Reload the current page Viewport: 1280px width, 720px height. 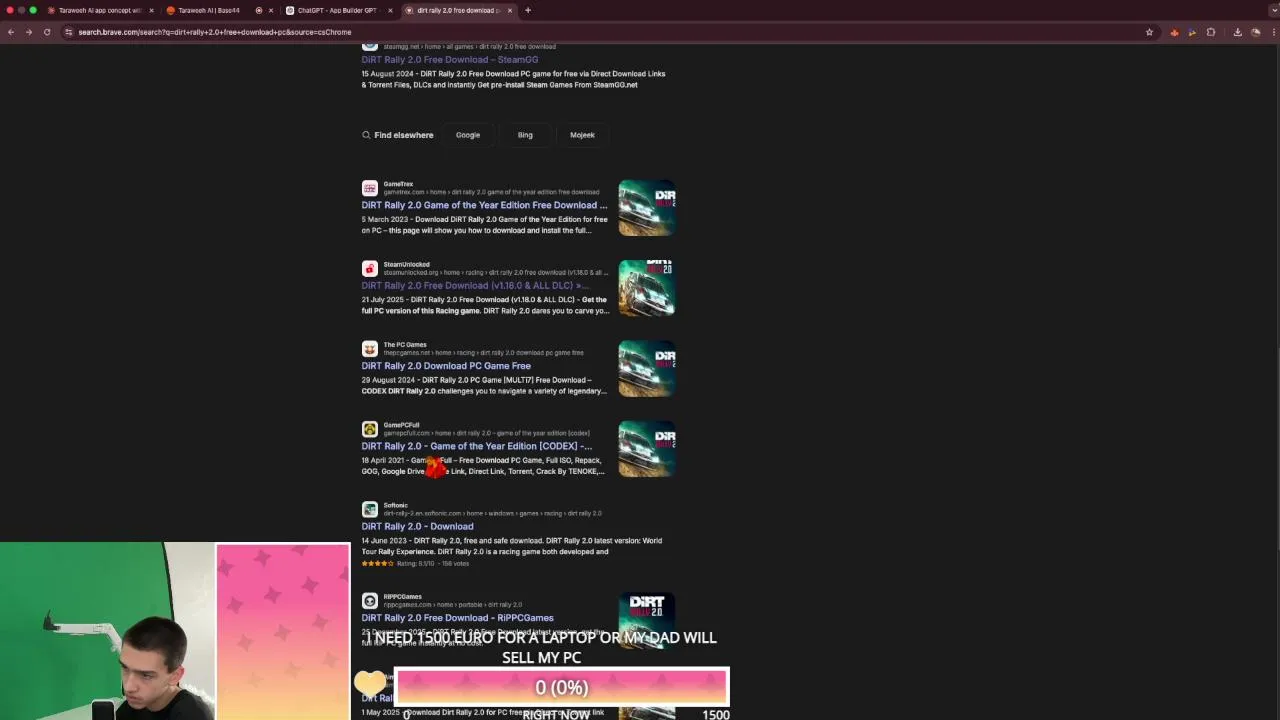[x=47, y=32]
